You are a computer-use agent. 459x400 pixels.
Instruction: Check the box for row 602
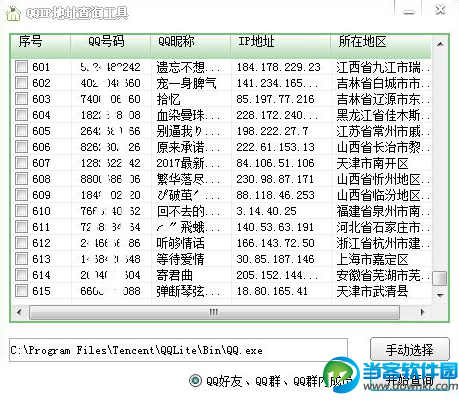click(21, 83)
